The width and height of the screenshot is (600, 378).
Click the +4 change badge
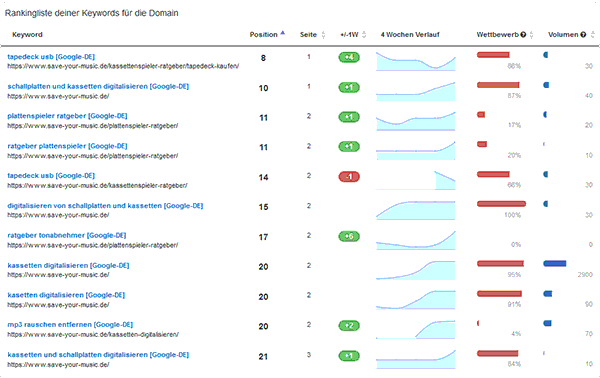pos(349,58)
